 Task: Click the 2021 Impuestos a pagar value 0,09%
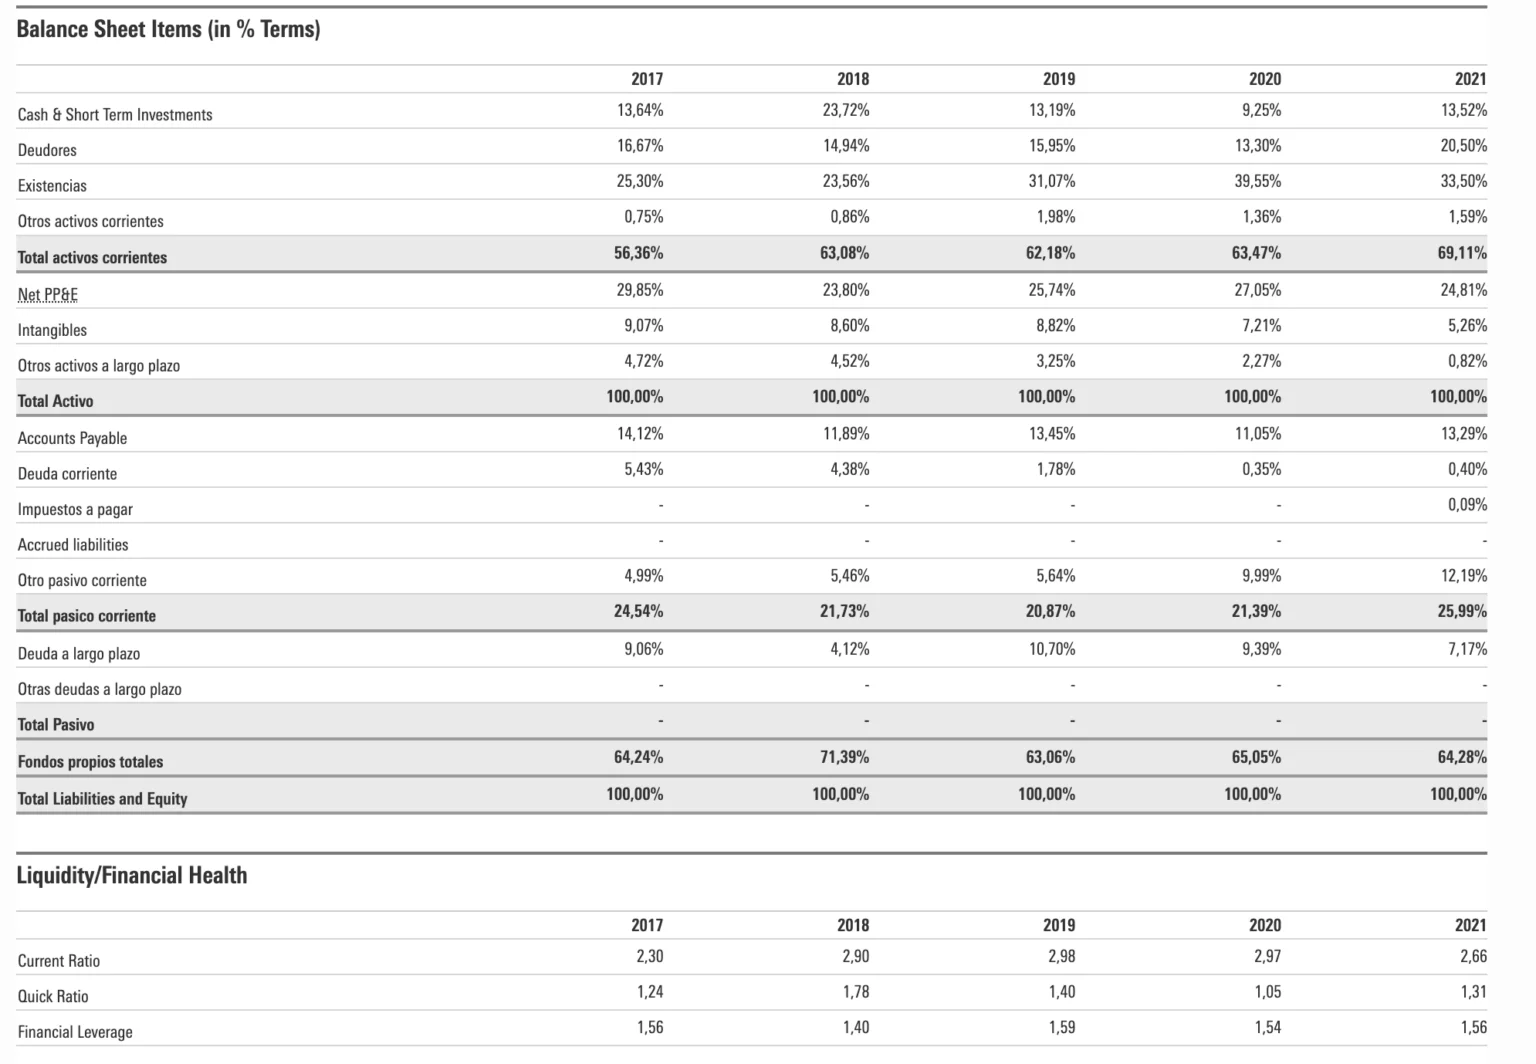click(1467, 505)
